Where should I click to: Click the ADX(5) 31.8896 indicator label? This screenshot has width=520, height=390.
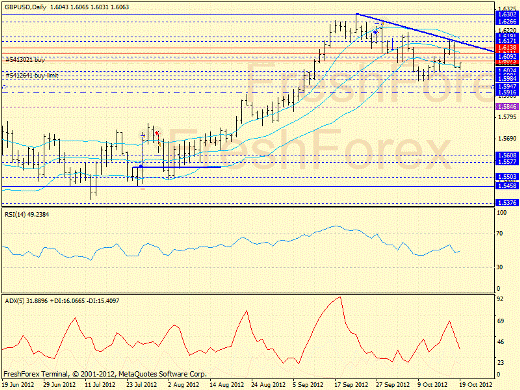tap(27, 301)
